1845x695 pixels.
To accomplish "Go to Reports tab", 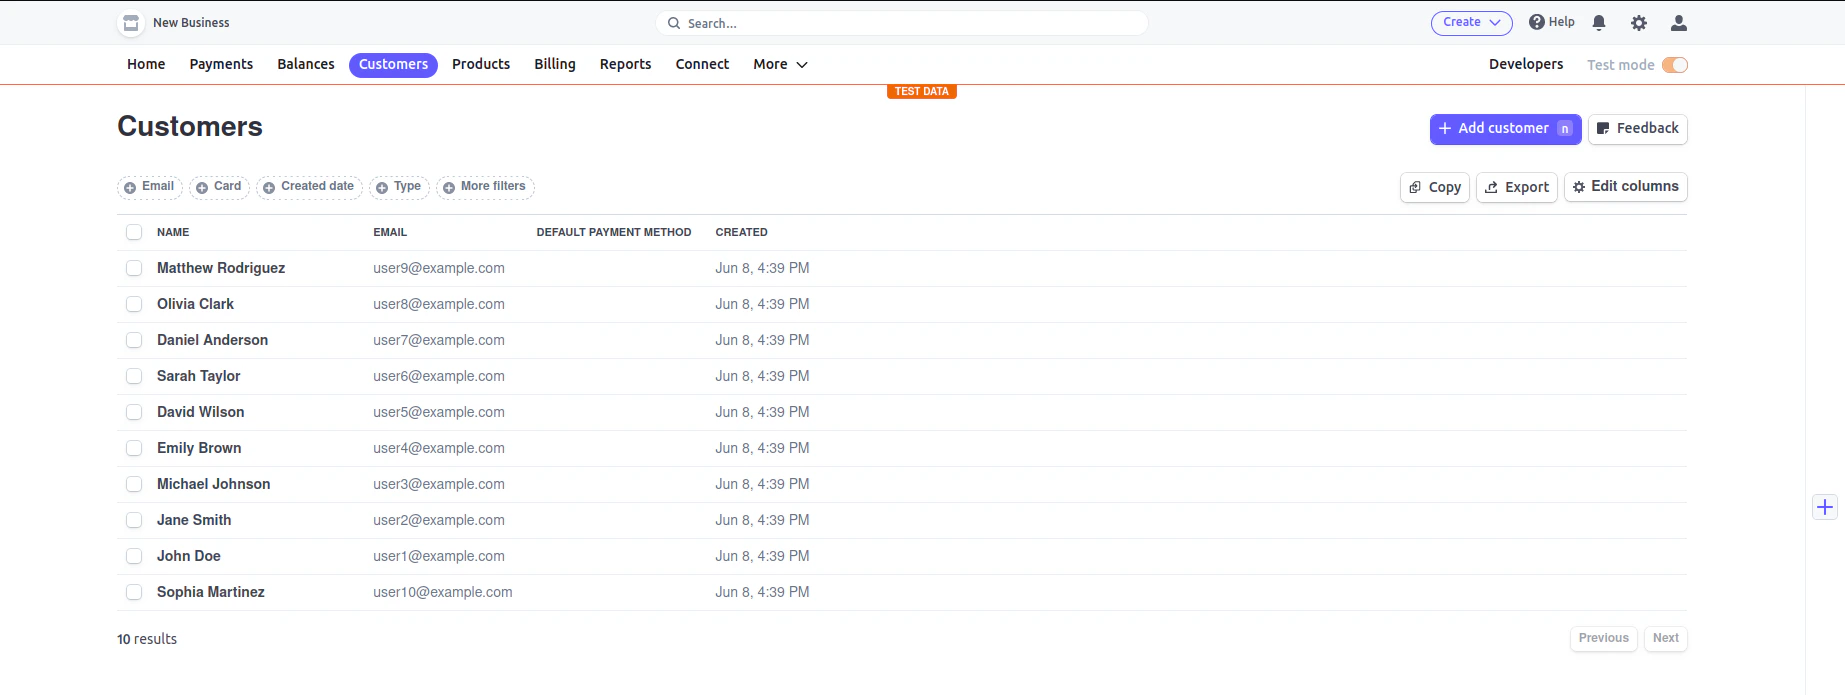I will click(x=626, y=64).
